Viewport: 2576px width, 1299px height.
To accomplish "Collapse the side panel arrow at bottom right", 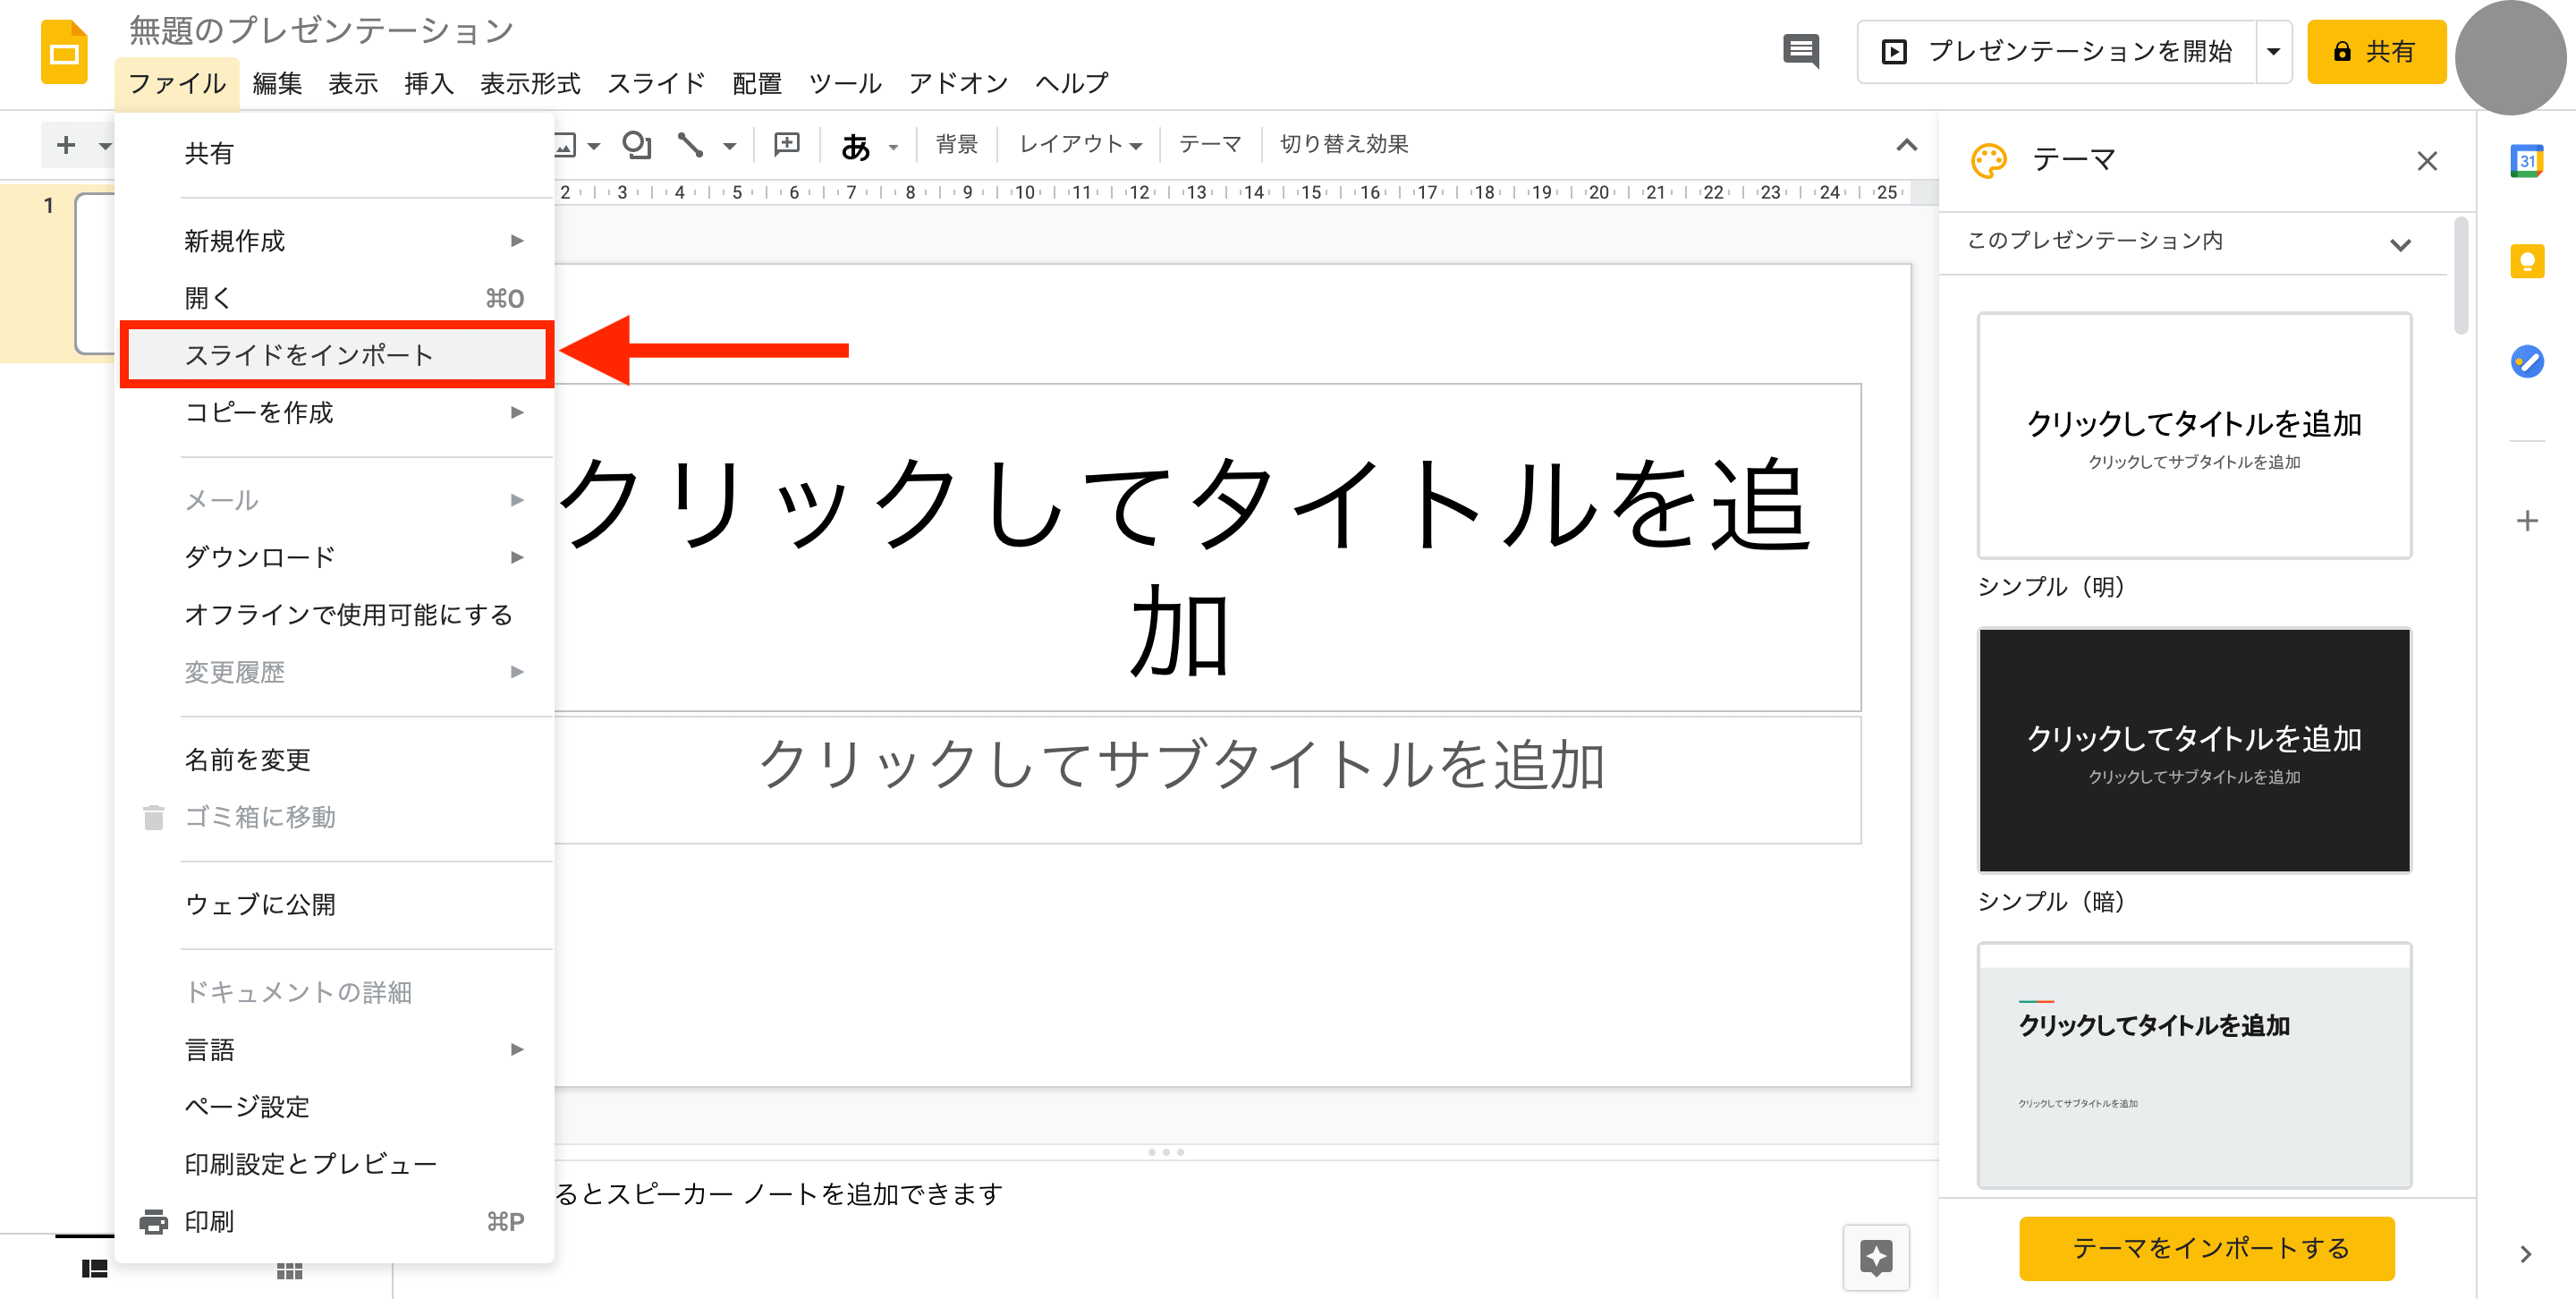I will [x=2526, y=1254].
